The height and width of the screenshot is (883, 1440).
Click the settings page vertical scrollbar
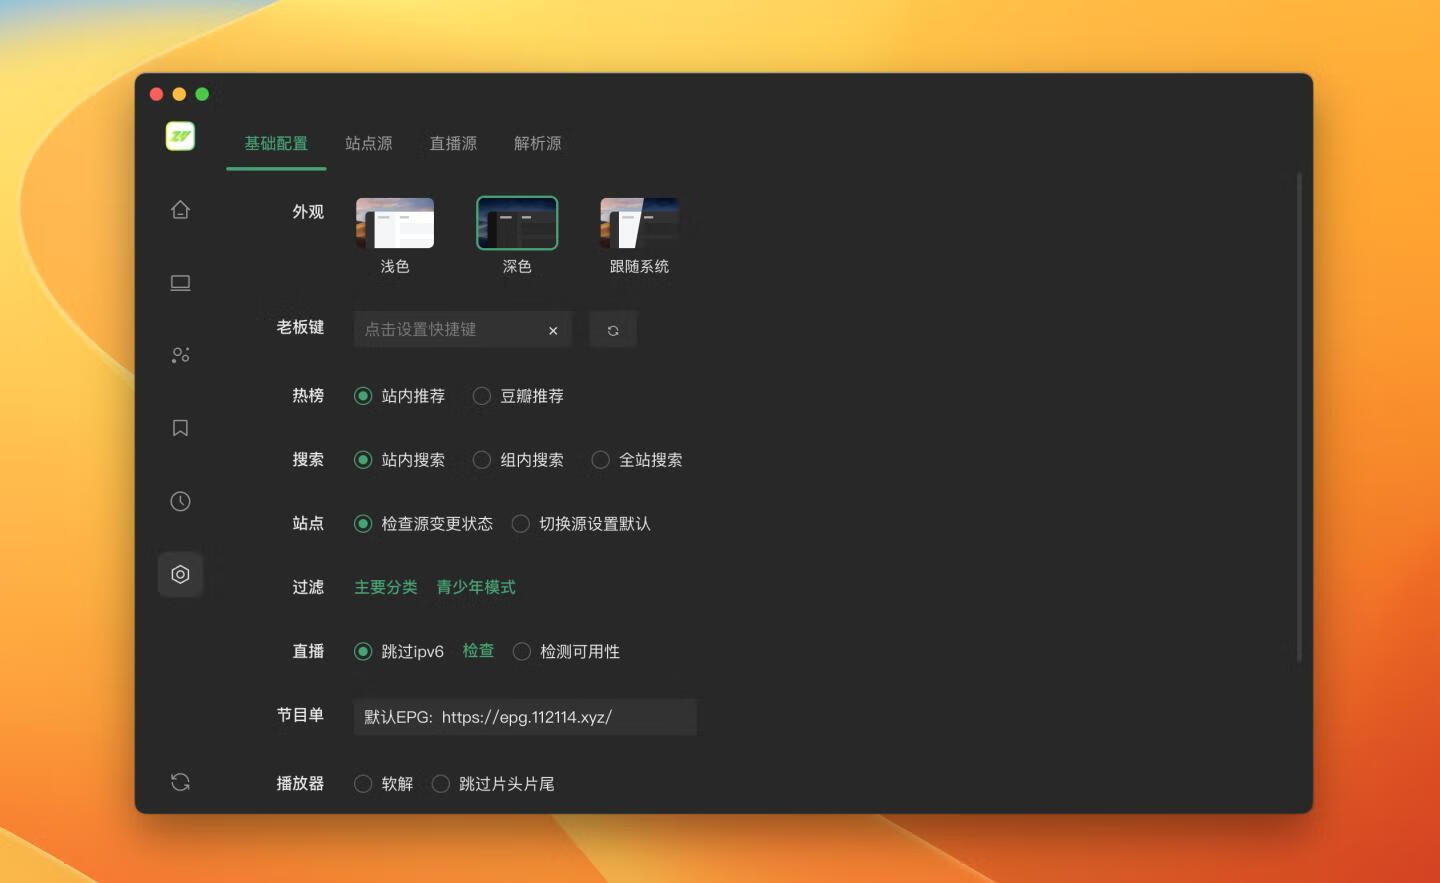coord(1299,416)
